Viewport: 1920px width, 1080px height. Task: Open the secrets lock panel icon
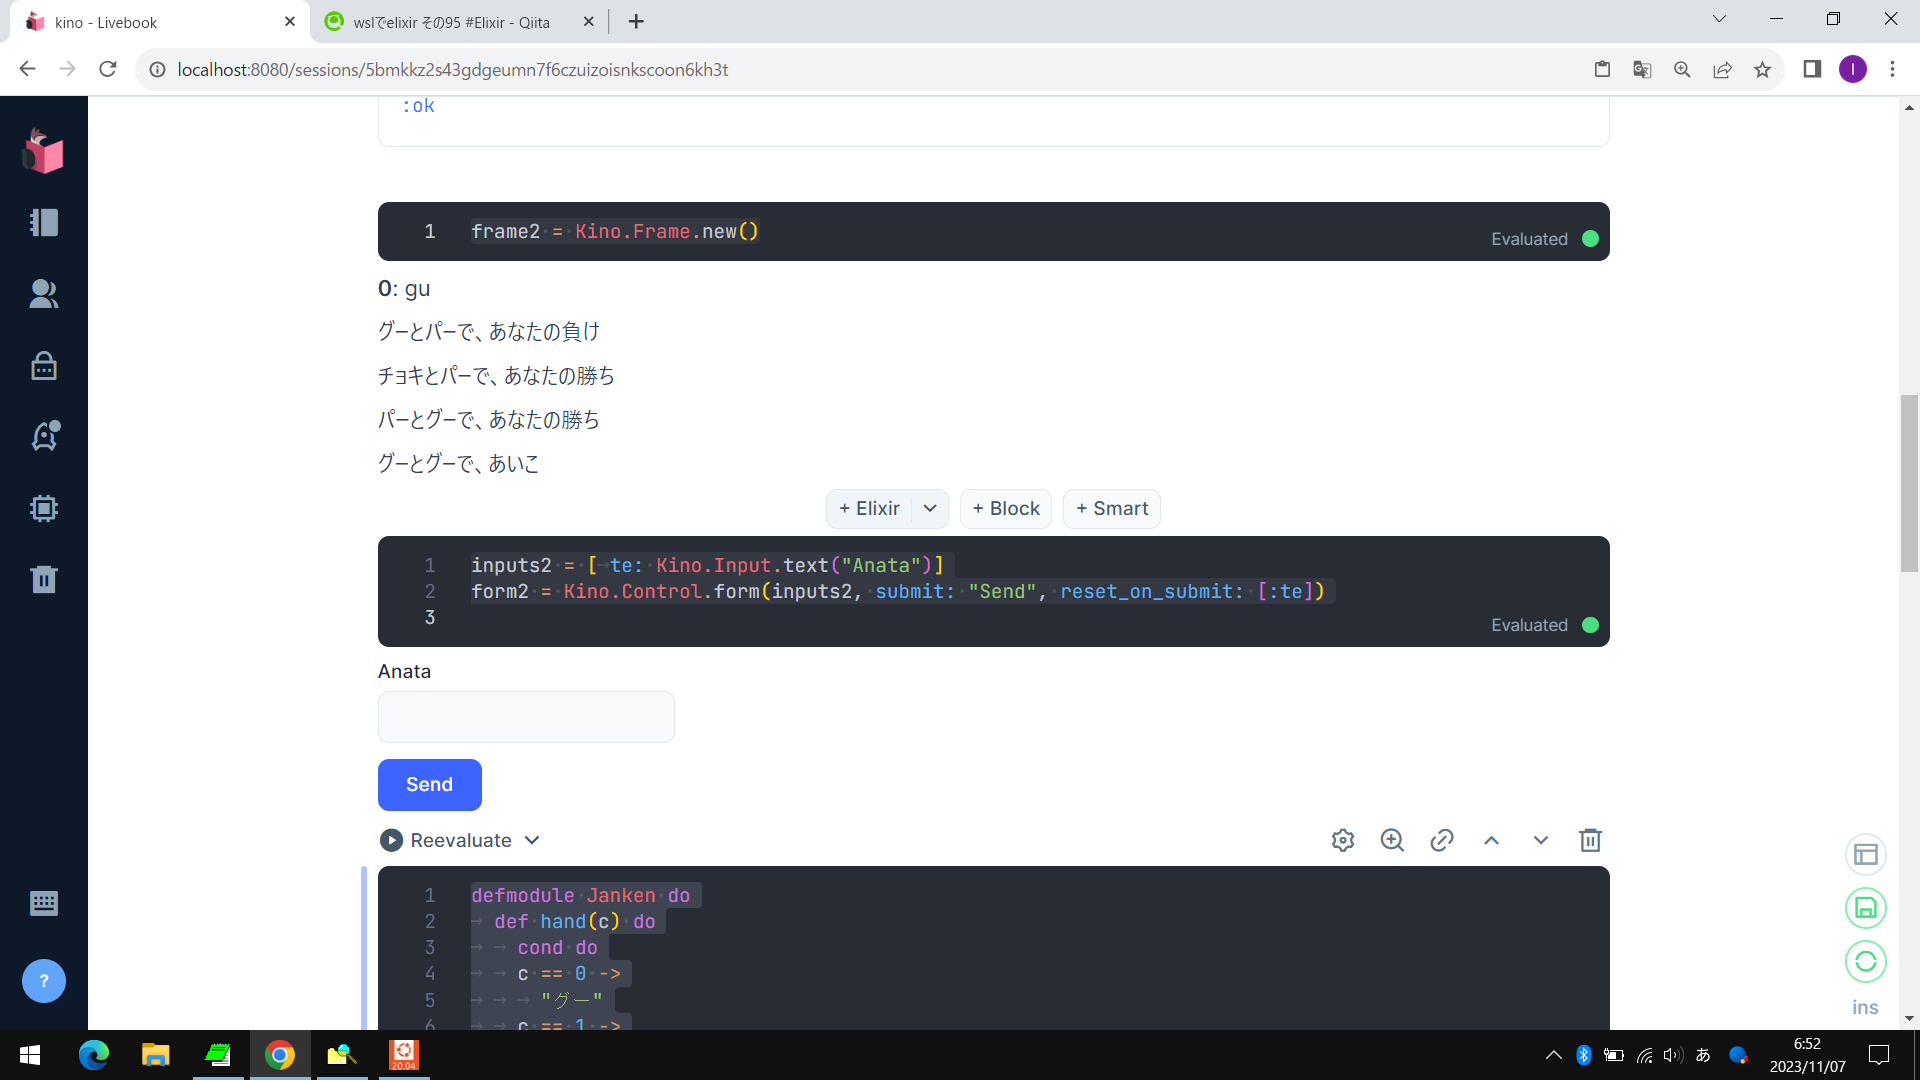click(x=44, y=365)
